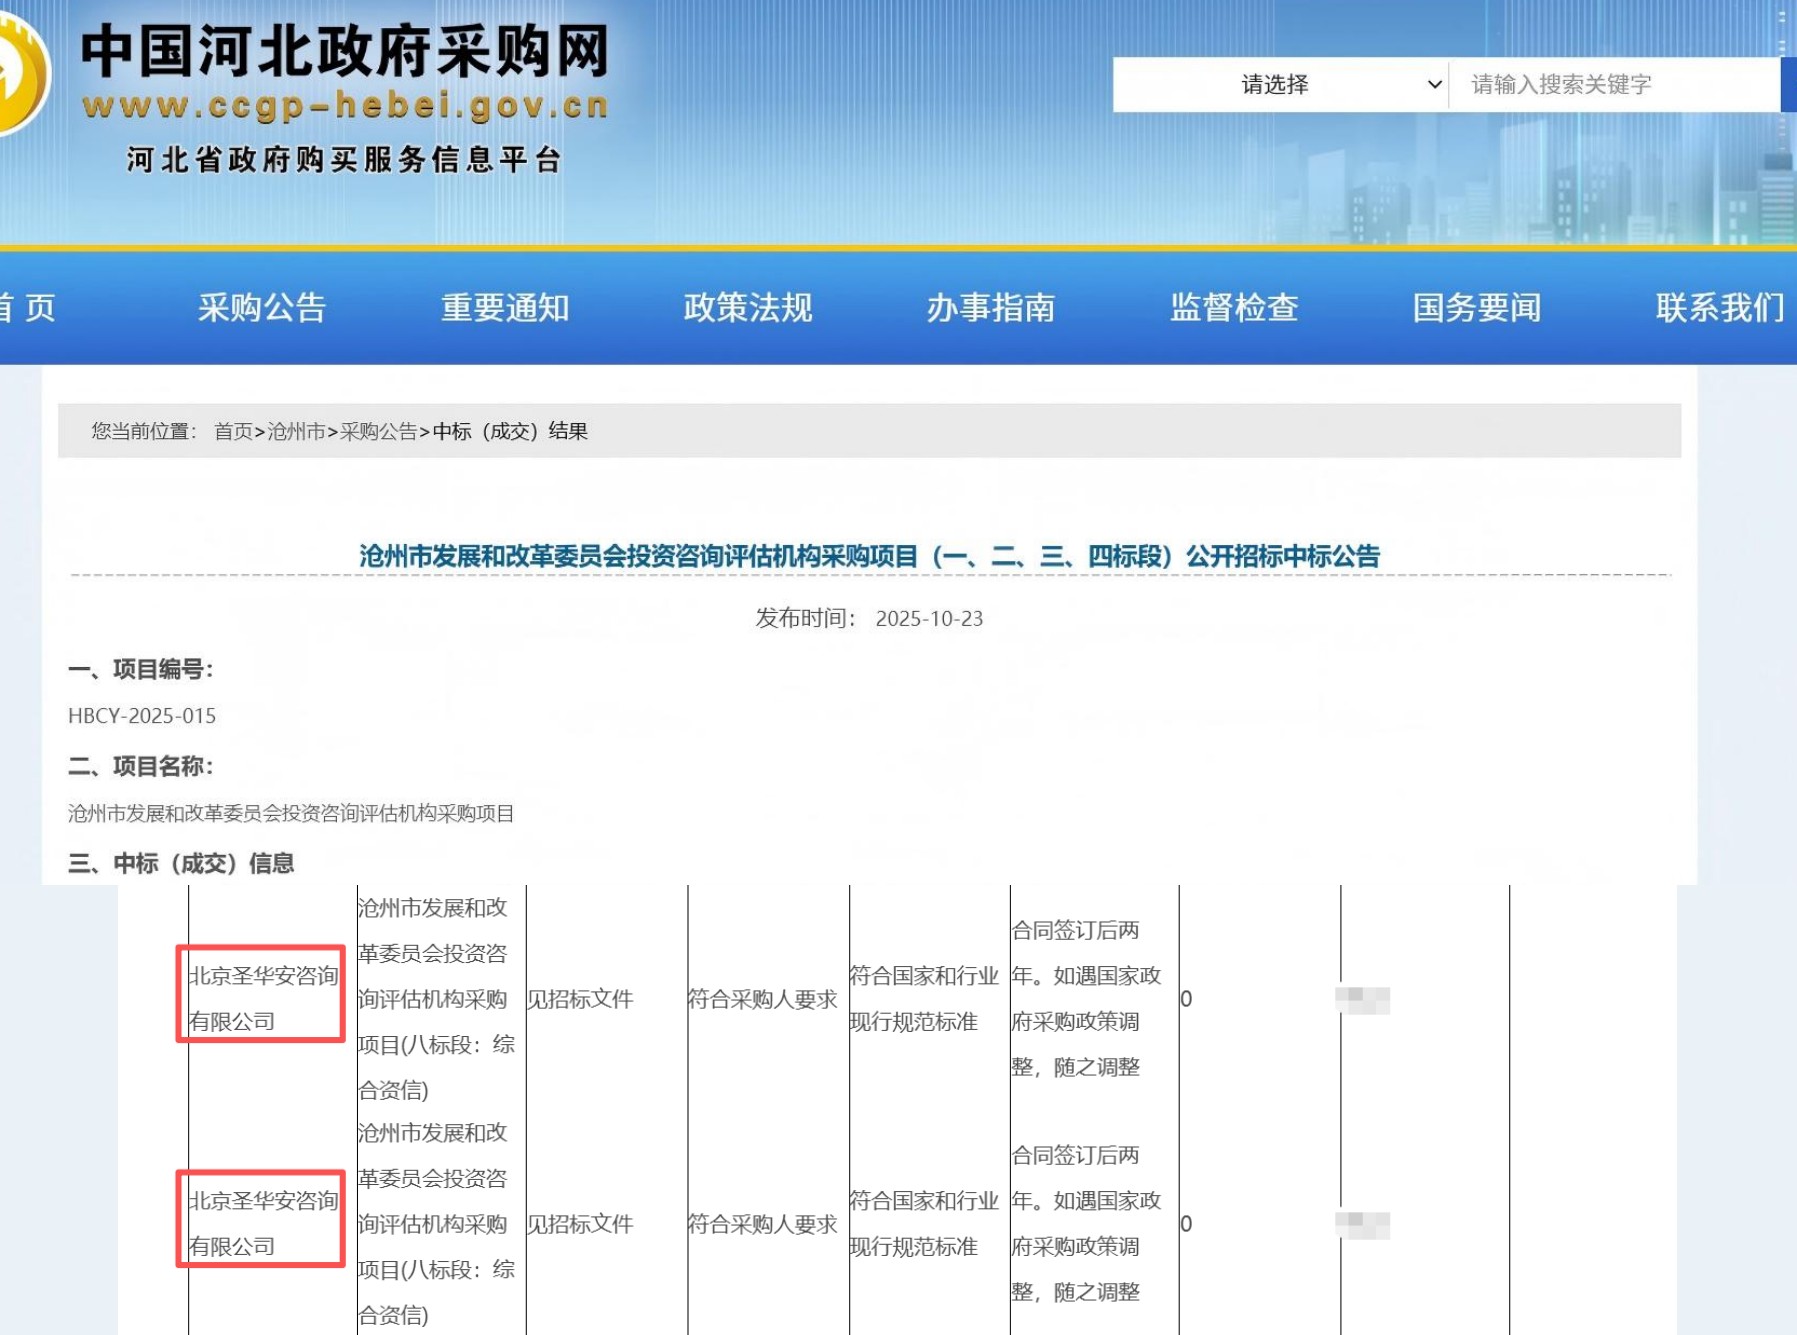
Task: Click the 采购公告 breadcrumb link
Action: (378, 431)
